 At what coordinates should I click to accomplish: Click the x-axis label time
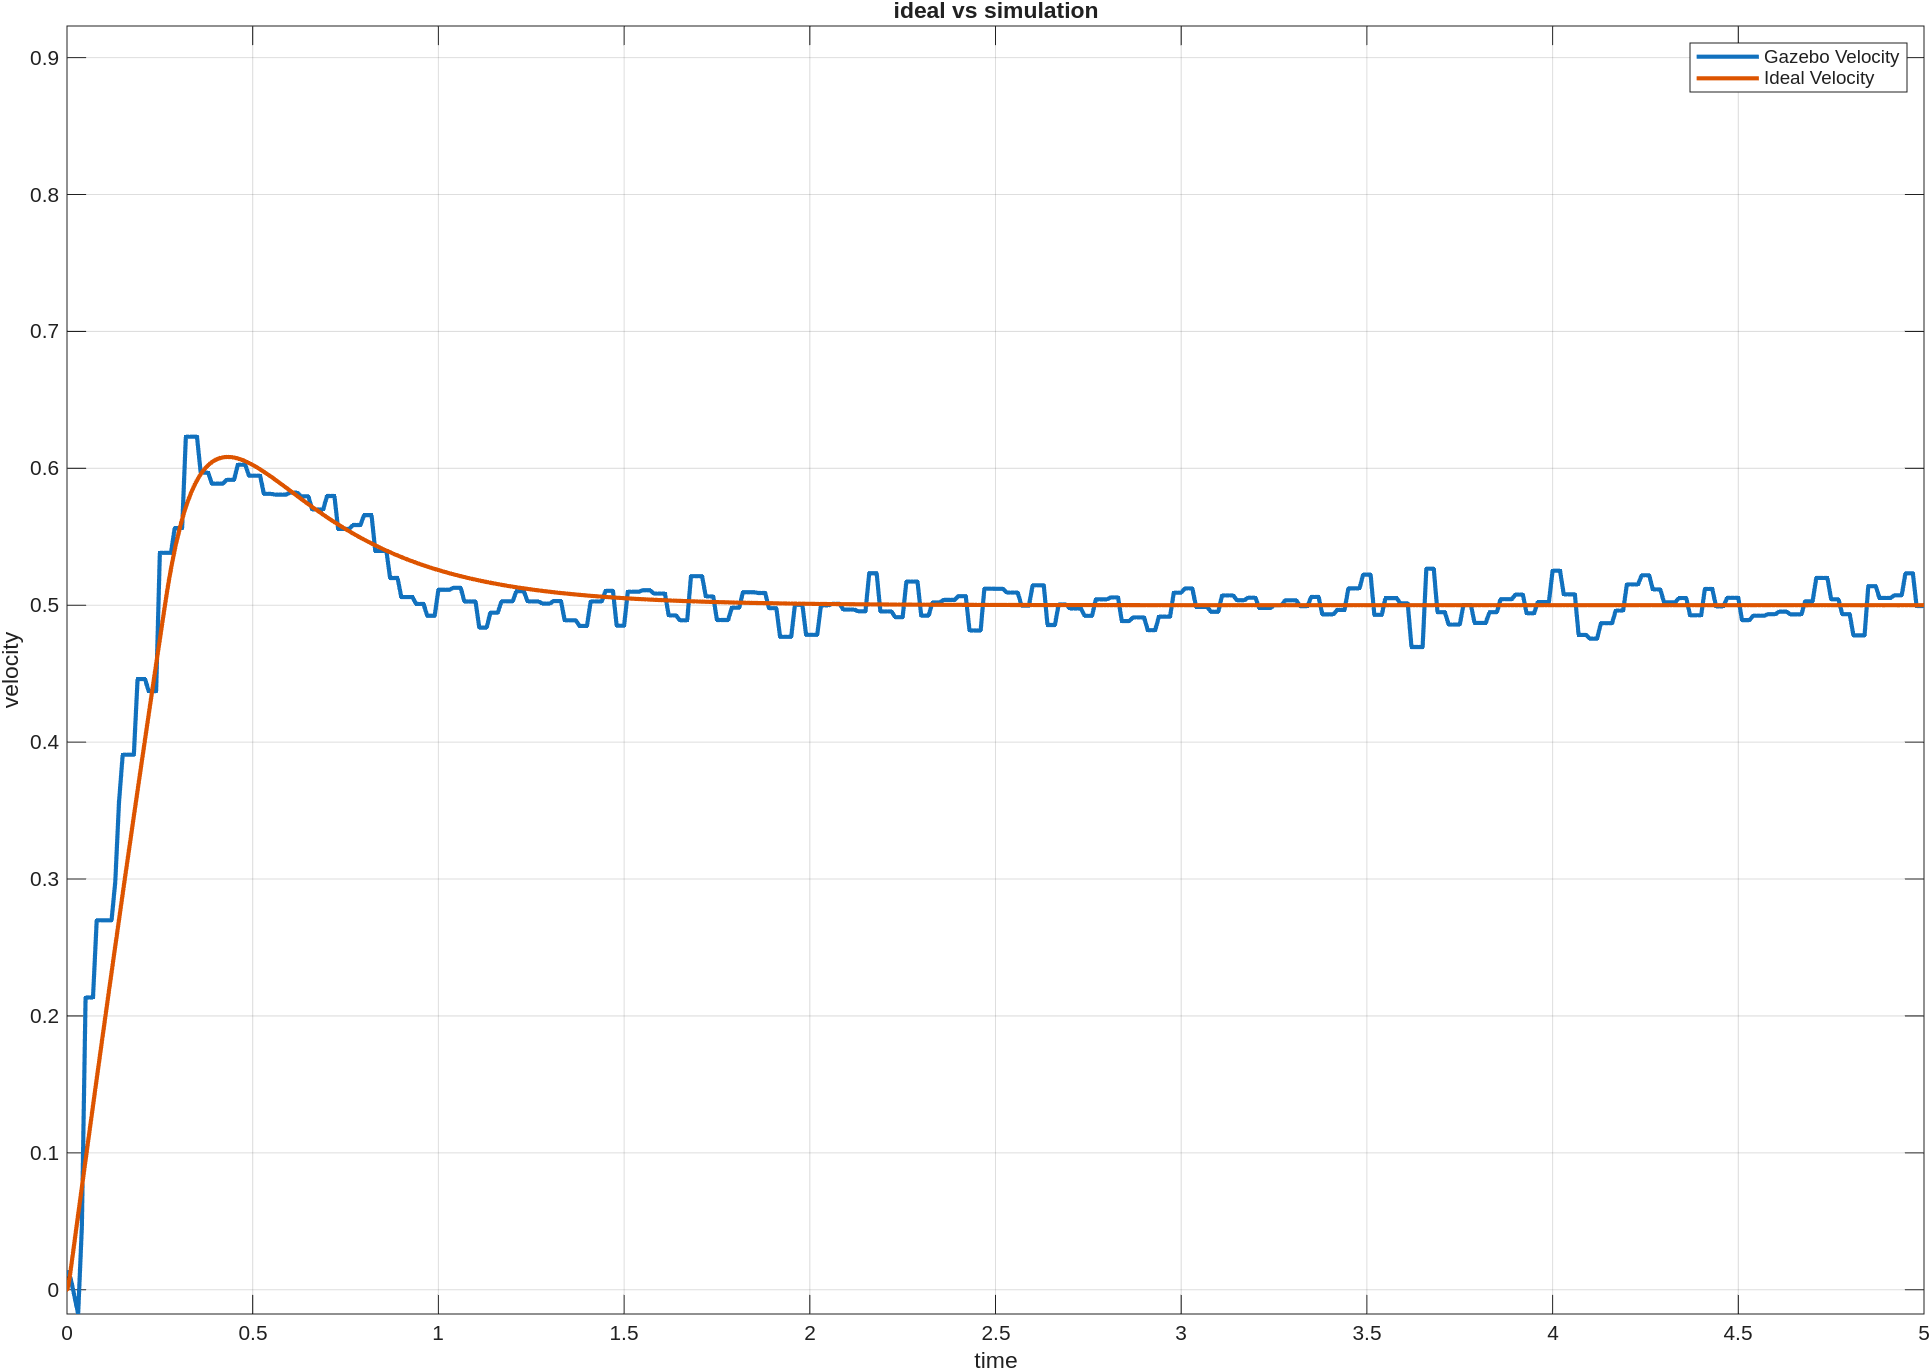click(995, 1360)
